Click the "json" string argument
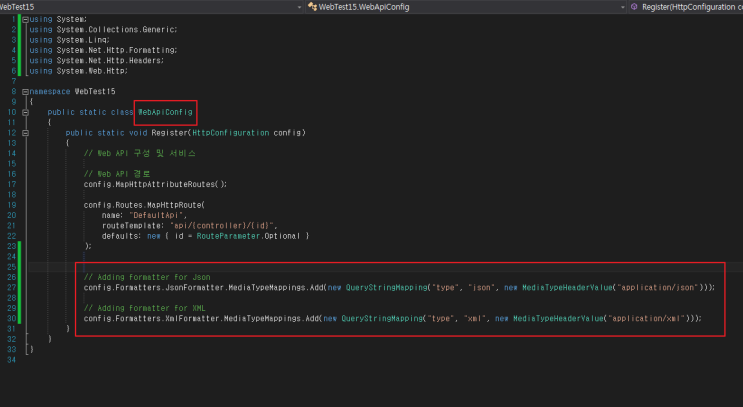The image size is (743, 407). coord(481,288)
